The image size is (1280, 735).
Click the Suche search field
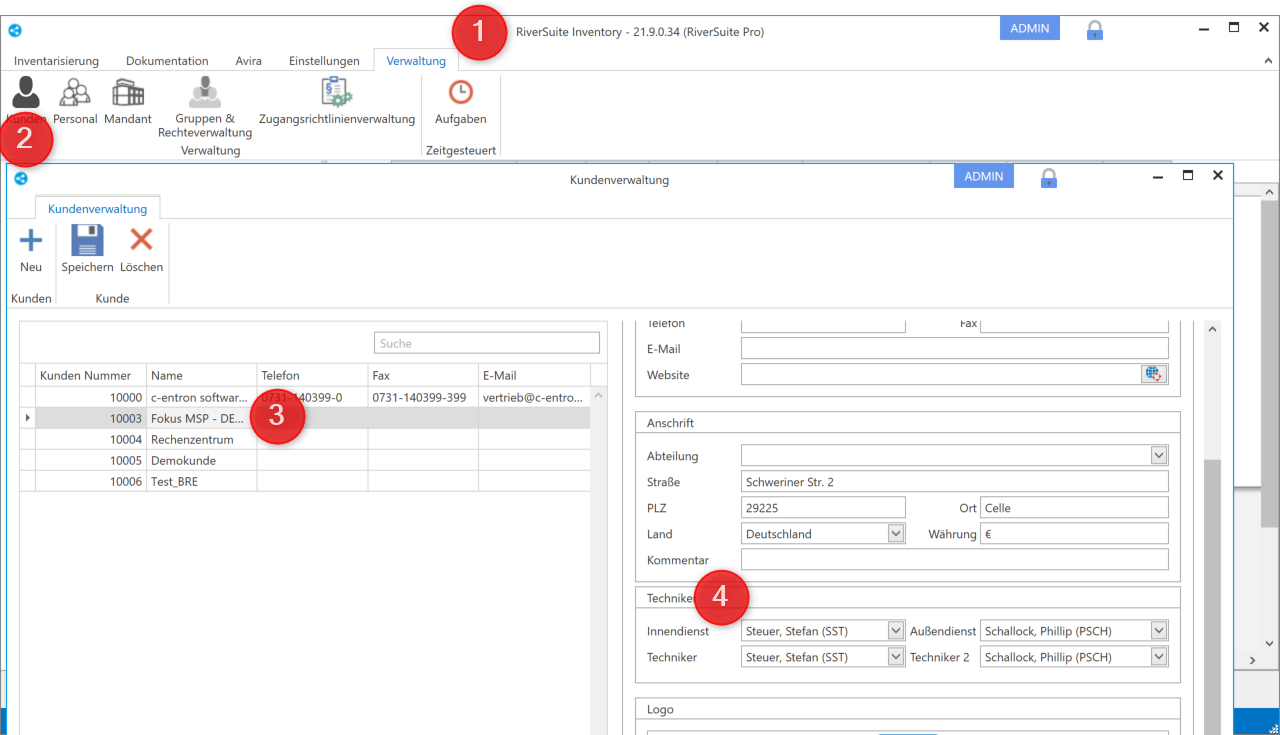pos(487,343)
